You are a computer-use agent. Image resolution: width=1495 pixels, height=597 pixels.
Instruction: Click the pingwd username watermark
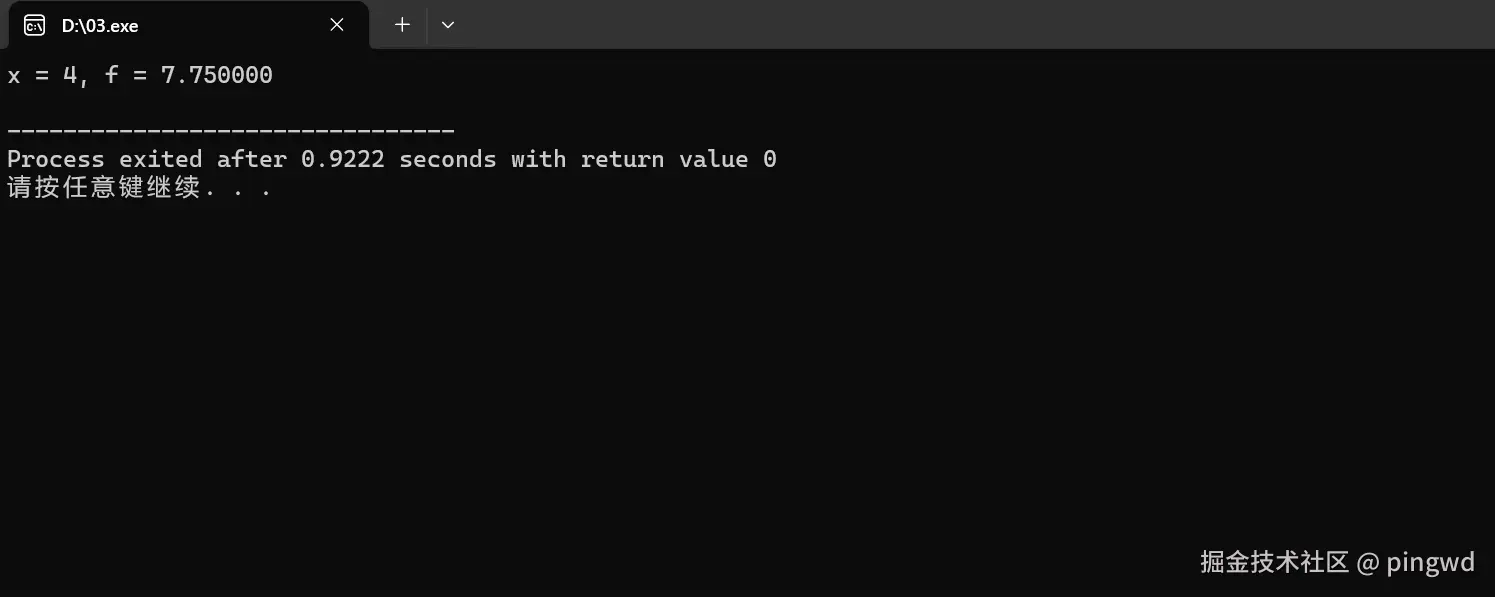(1430, 562)
